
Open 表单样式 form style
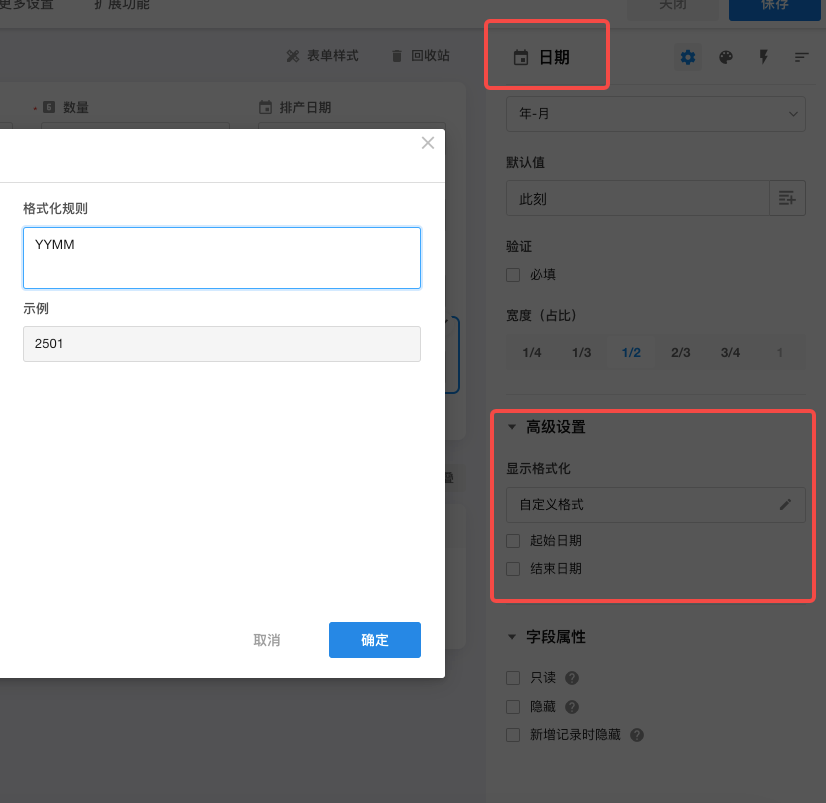point(322,56)
